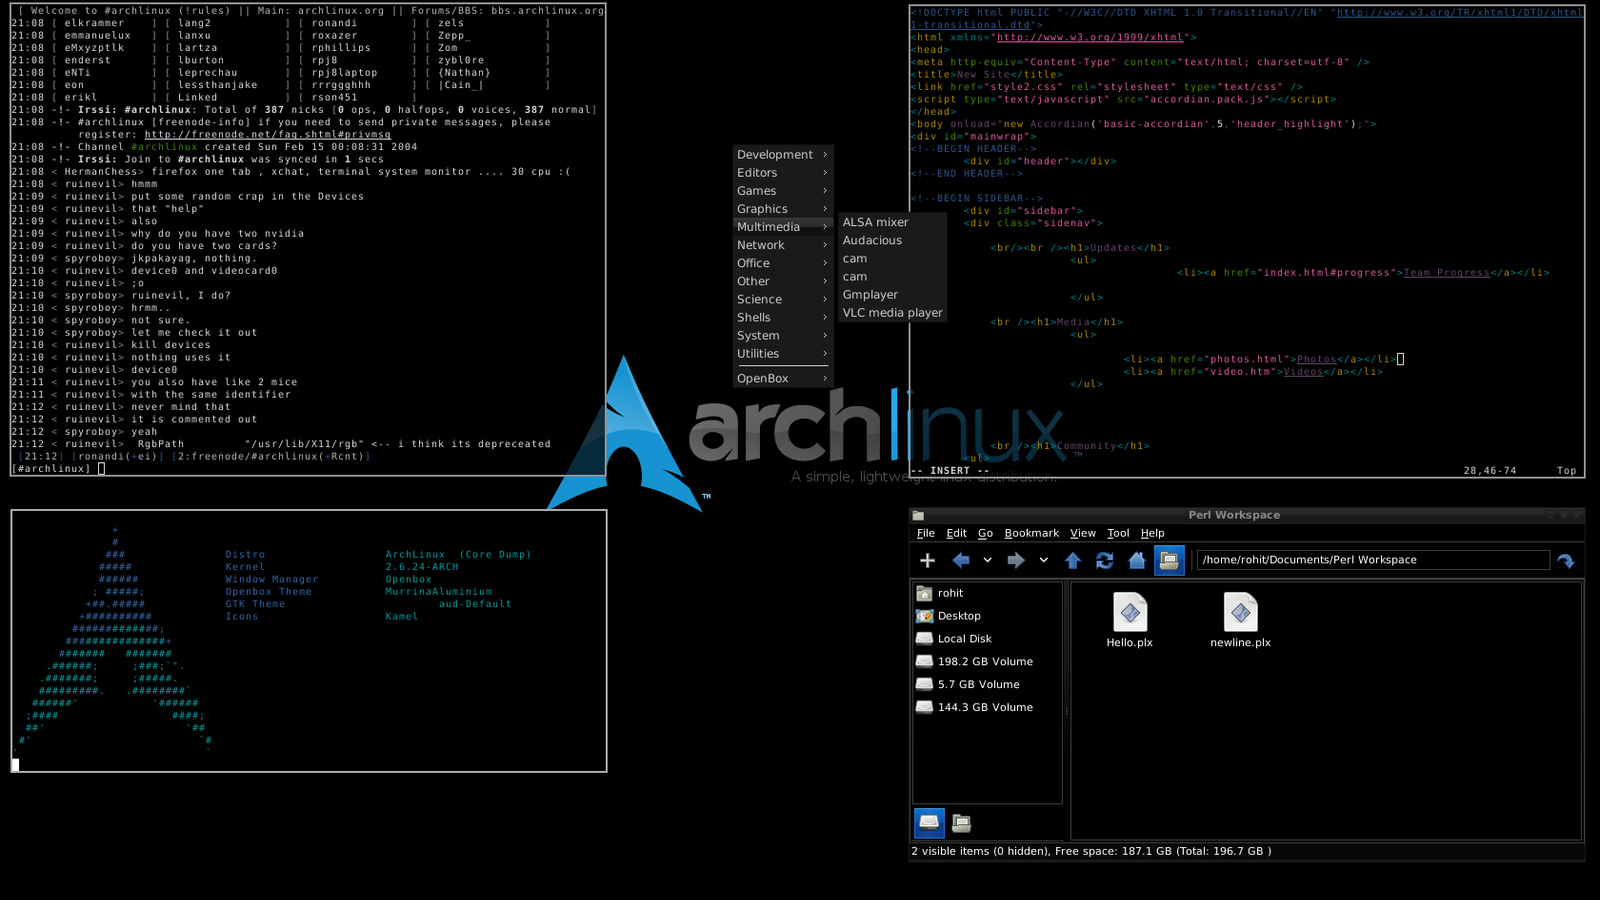Click file manager status bar free space text
The width and height of the screenshot is (1600, 900).
pos(1163,852)
